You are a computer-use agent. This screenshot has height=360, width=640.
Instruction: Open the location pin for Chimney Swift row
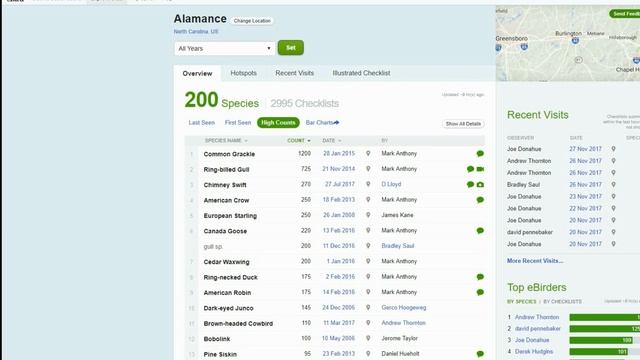[x=368, y=184]
